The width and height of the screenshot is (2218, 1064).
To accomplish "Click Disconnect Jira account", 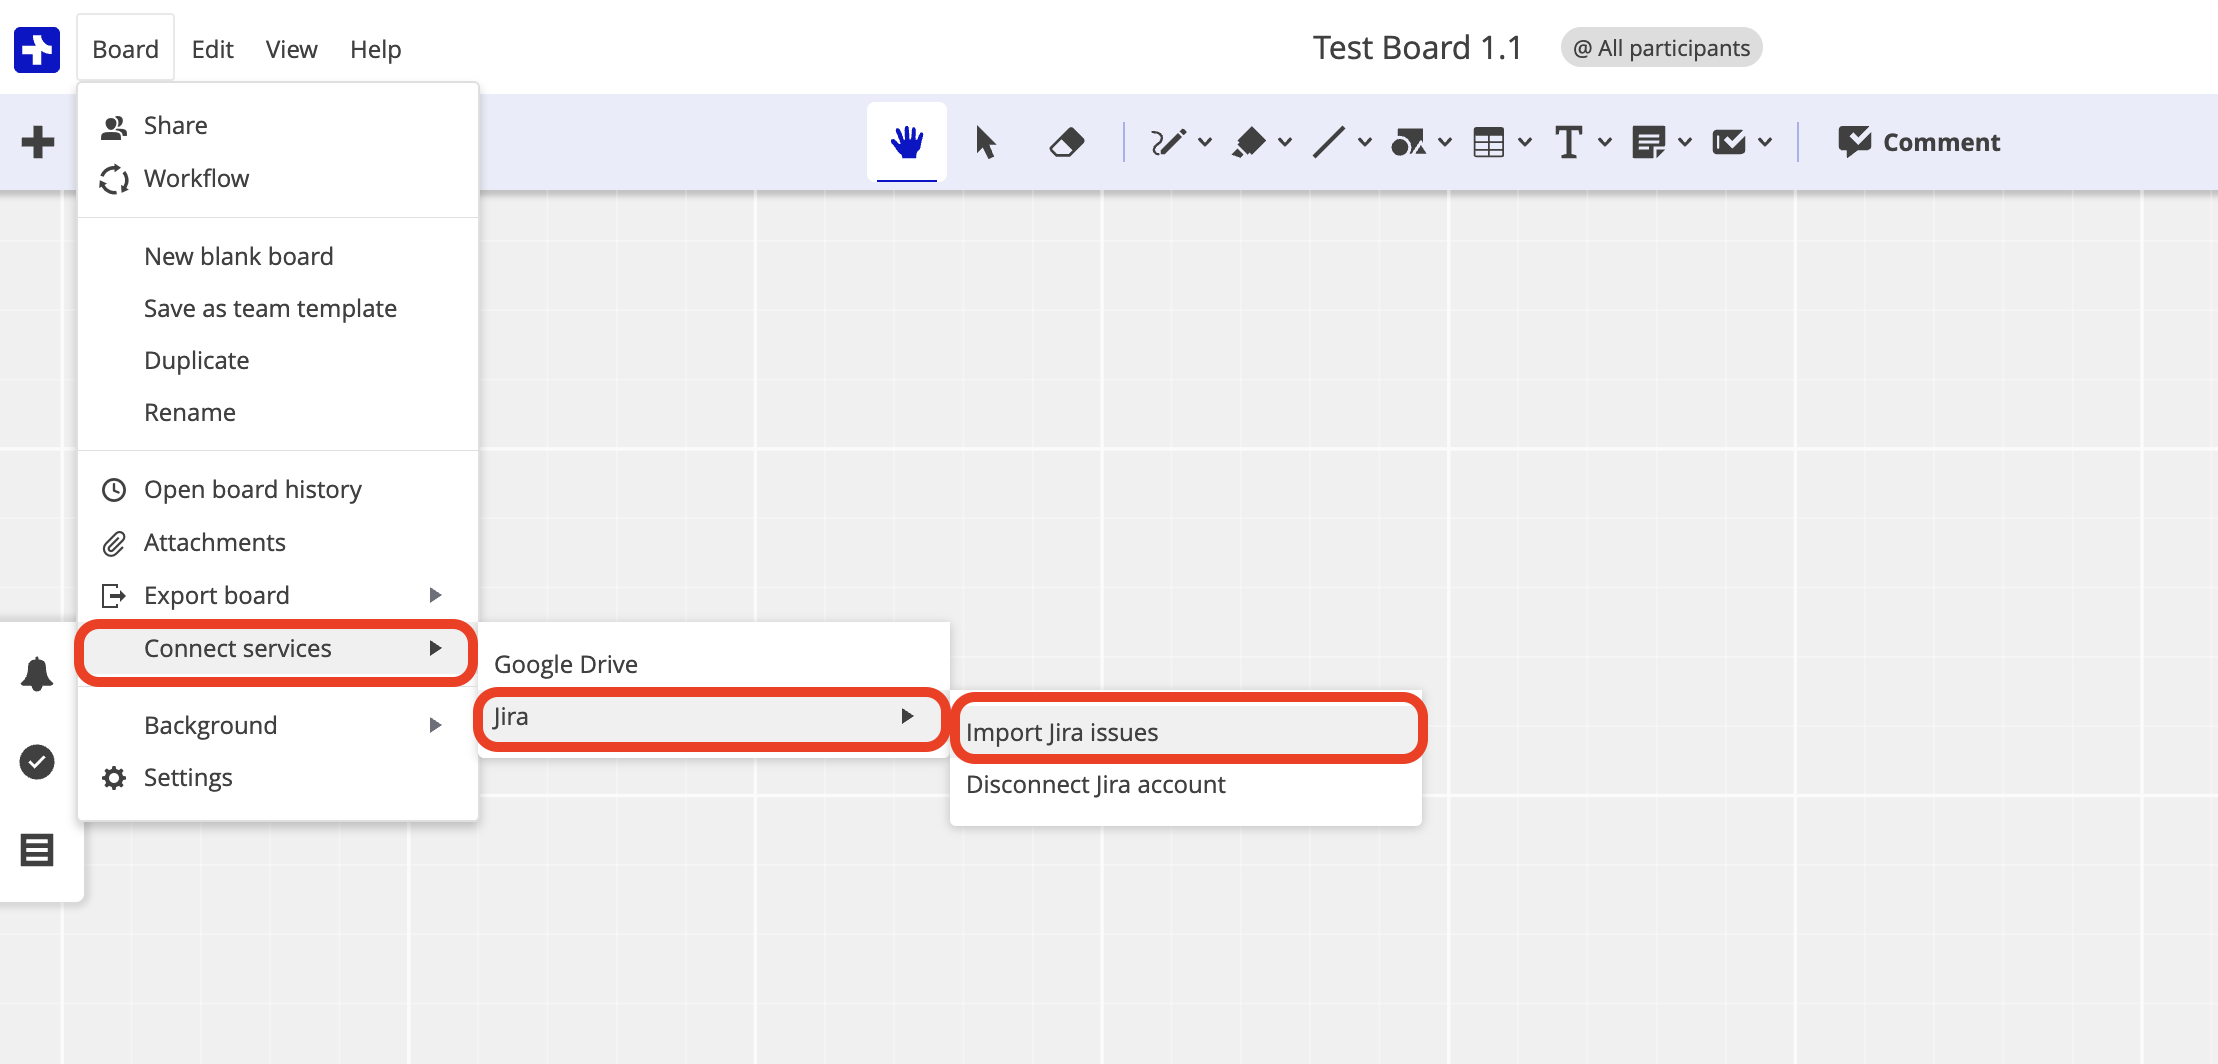I will 1096,785.
